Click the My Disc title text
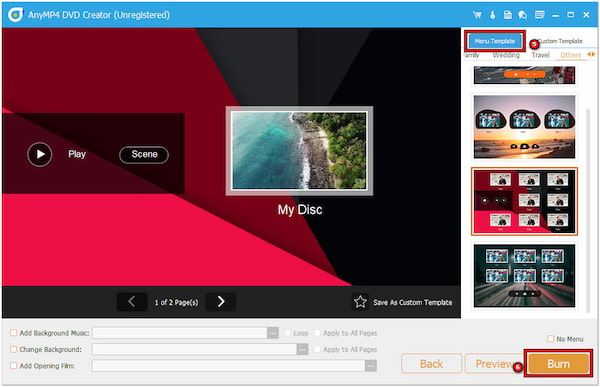Screen dimensions: 600x387 pyautogui.click(x=300, y=210)
